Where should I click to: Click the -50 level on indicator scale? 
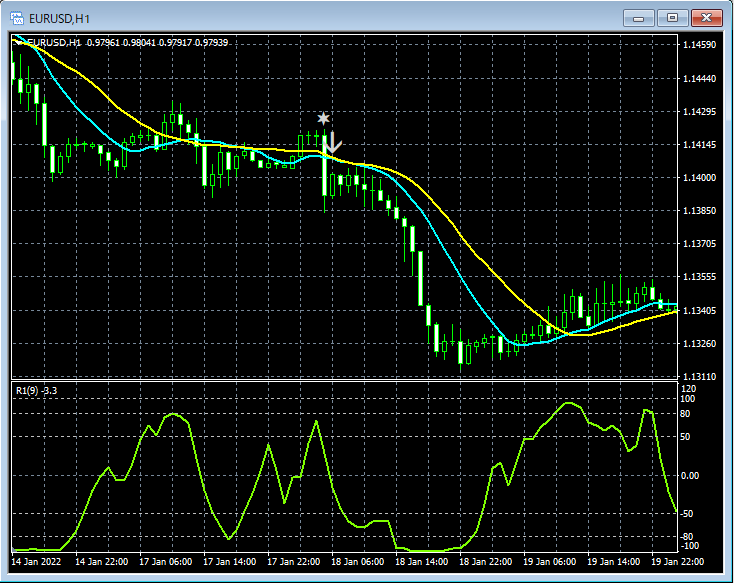point(689,513)
